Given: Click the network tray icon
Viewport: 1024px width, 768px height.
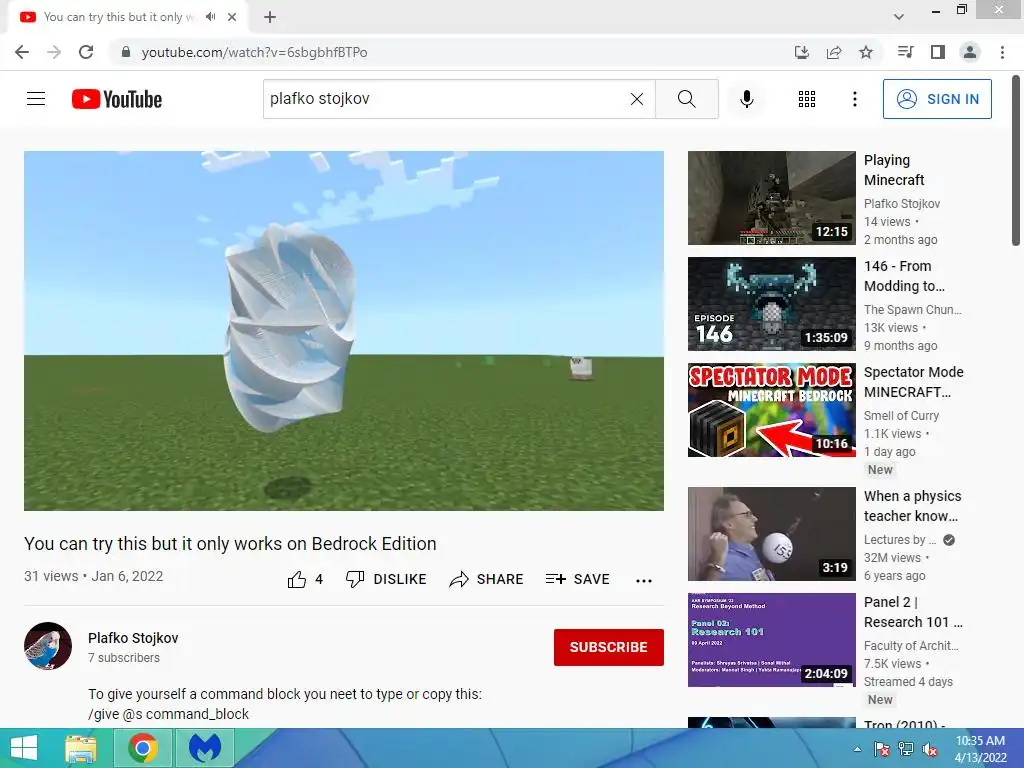Looking at the screenshot, I should [905, 750].
